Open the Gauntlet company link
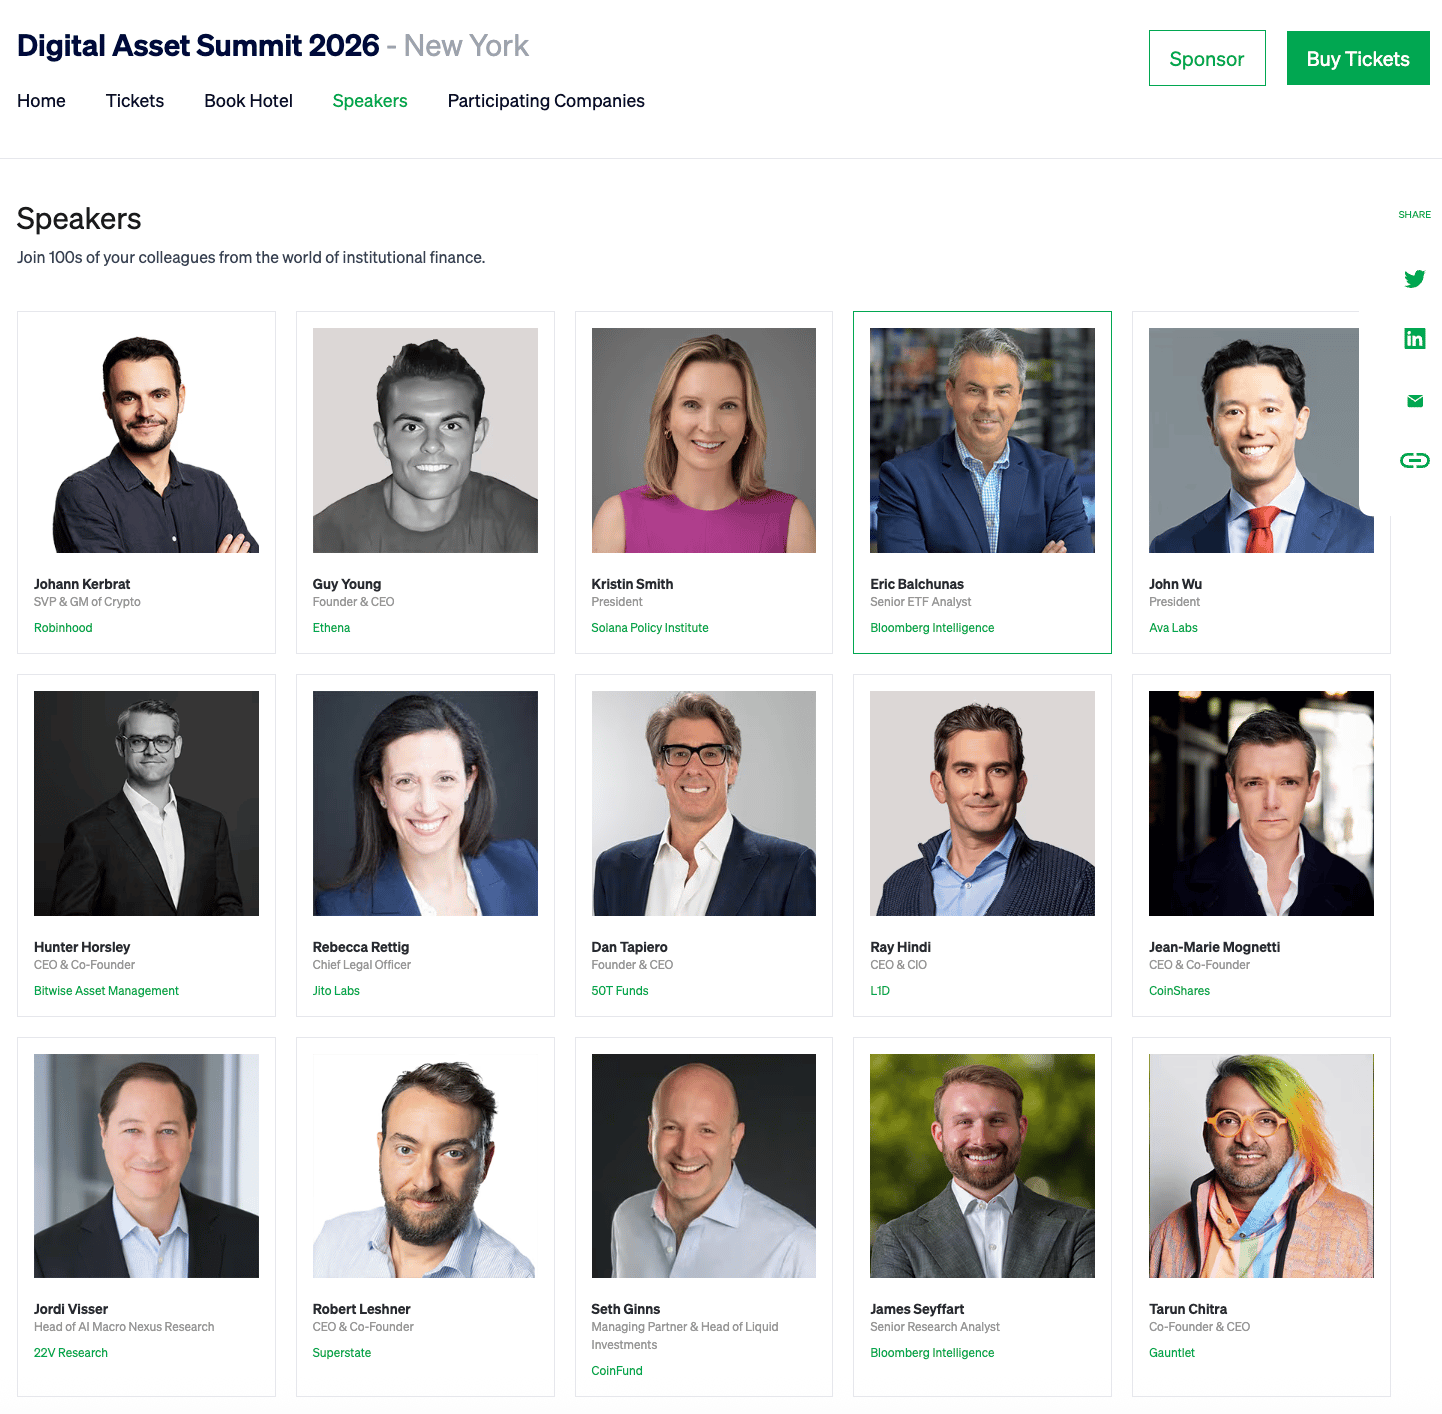This screenshot has width=1442, height=1414. [x=1172, y=1353]
